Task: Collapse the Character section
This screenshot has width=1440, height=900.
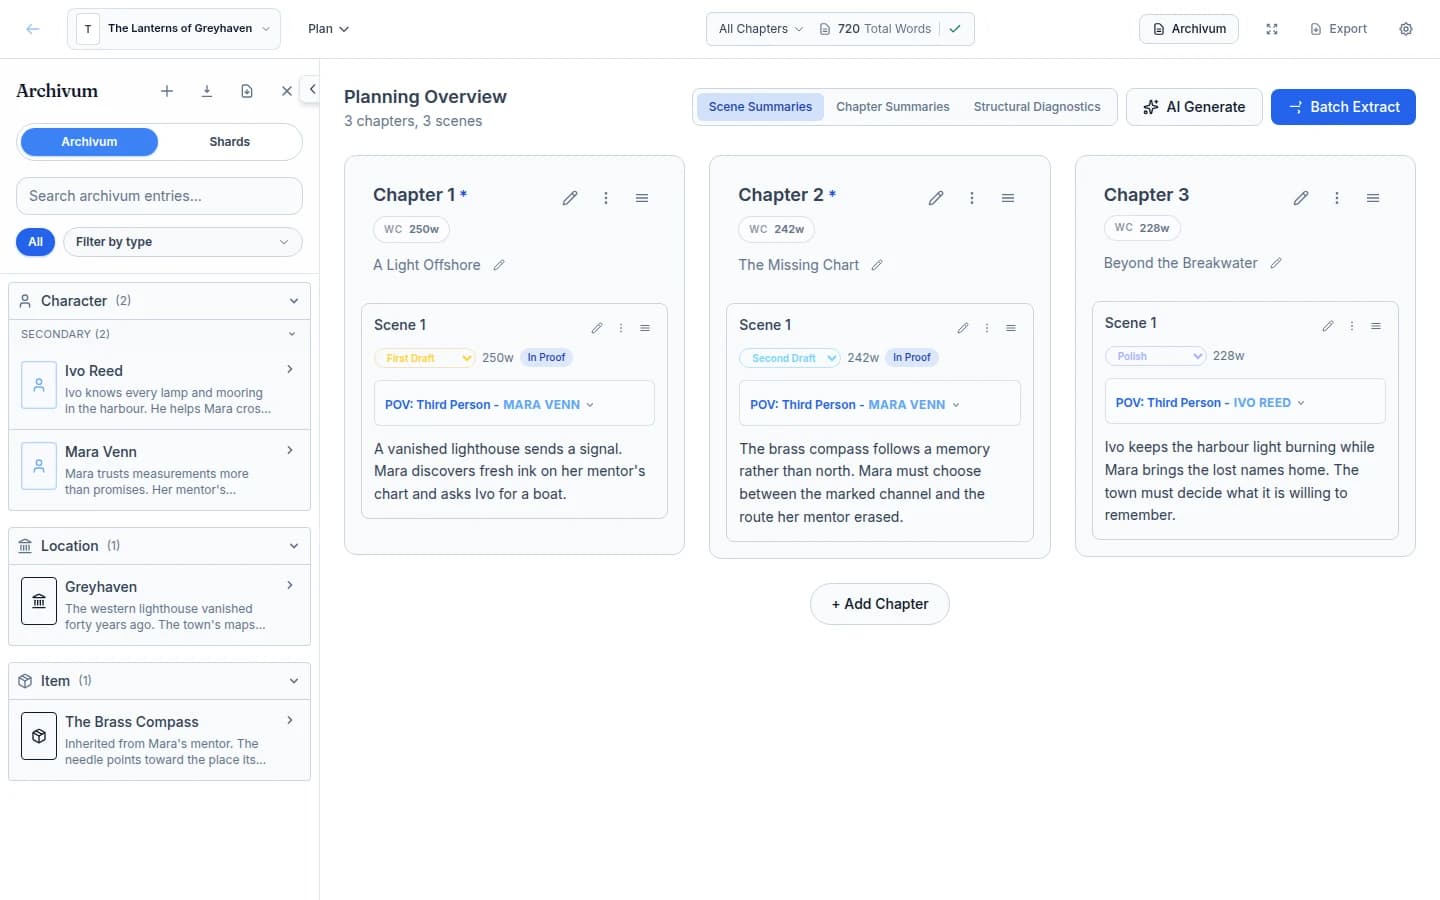Action: 160,301
